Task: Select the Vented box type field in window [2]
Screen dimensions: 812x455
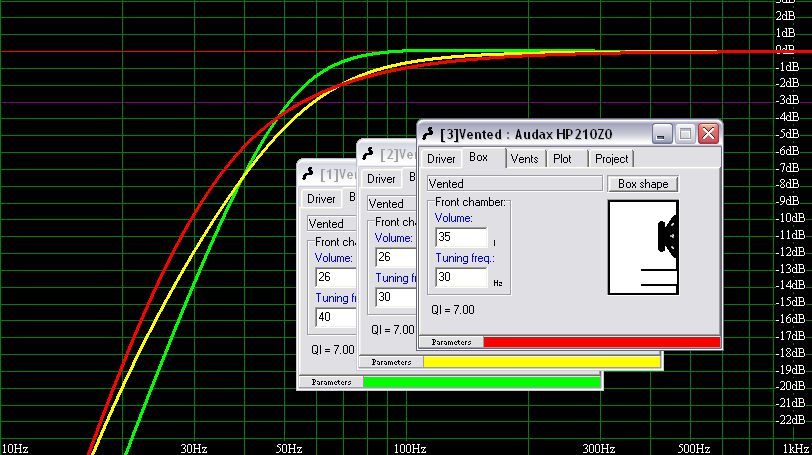Action: click(392, 203)
